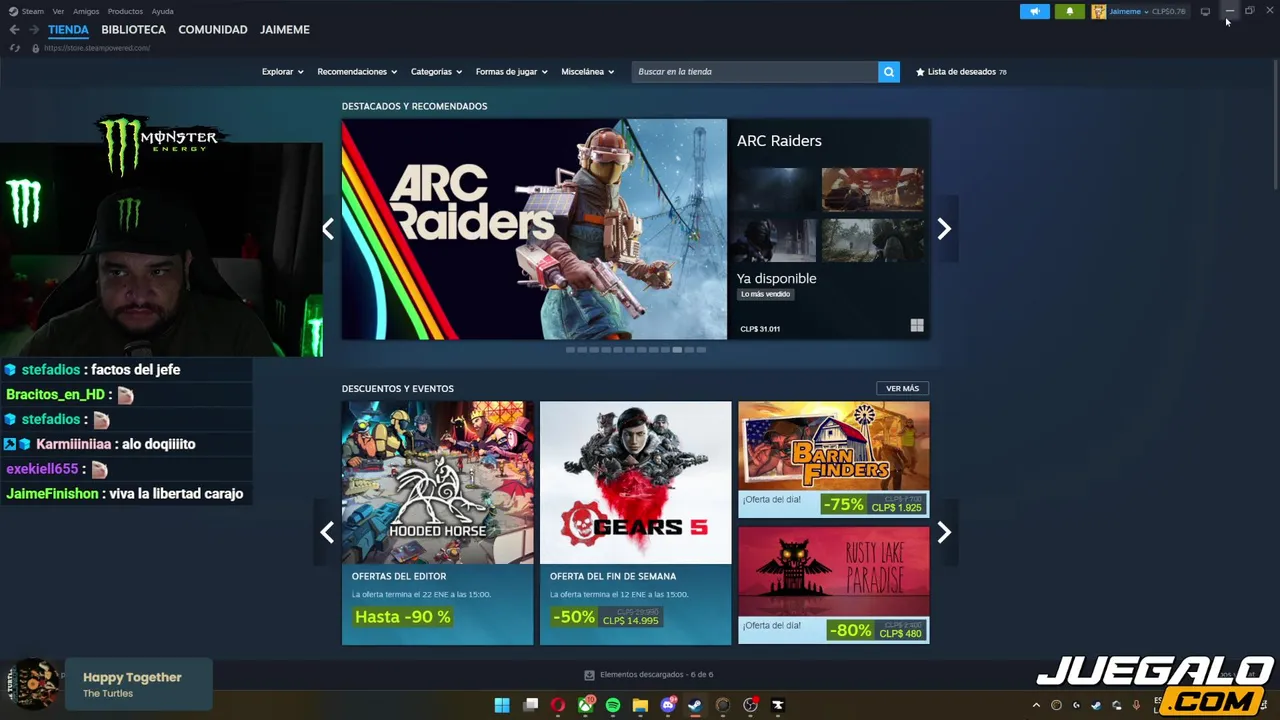Click the store URL address text
The width and height of the screenshot is (1280, 720).
click(97, 48)
